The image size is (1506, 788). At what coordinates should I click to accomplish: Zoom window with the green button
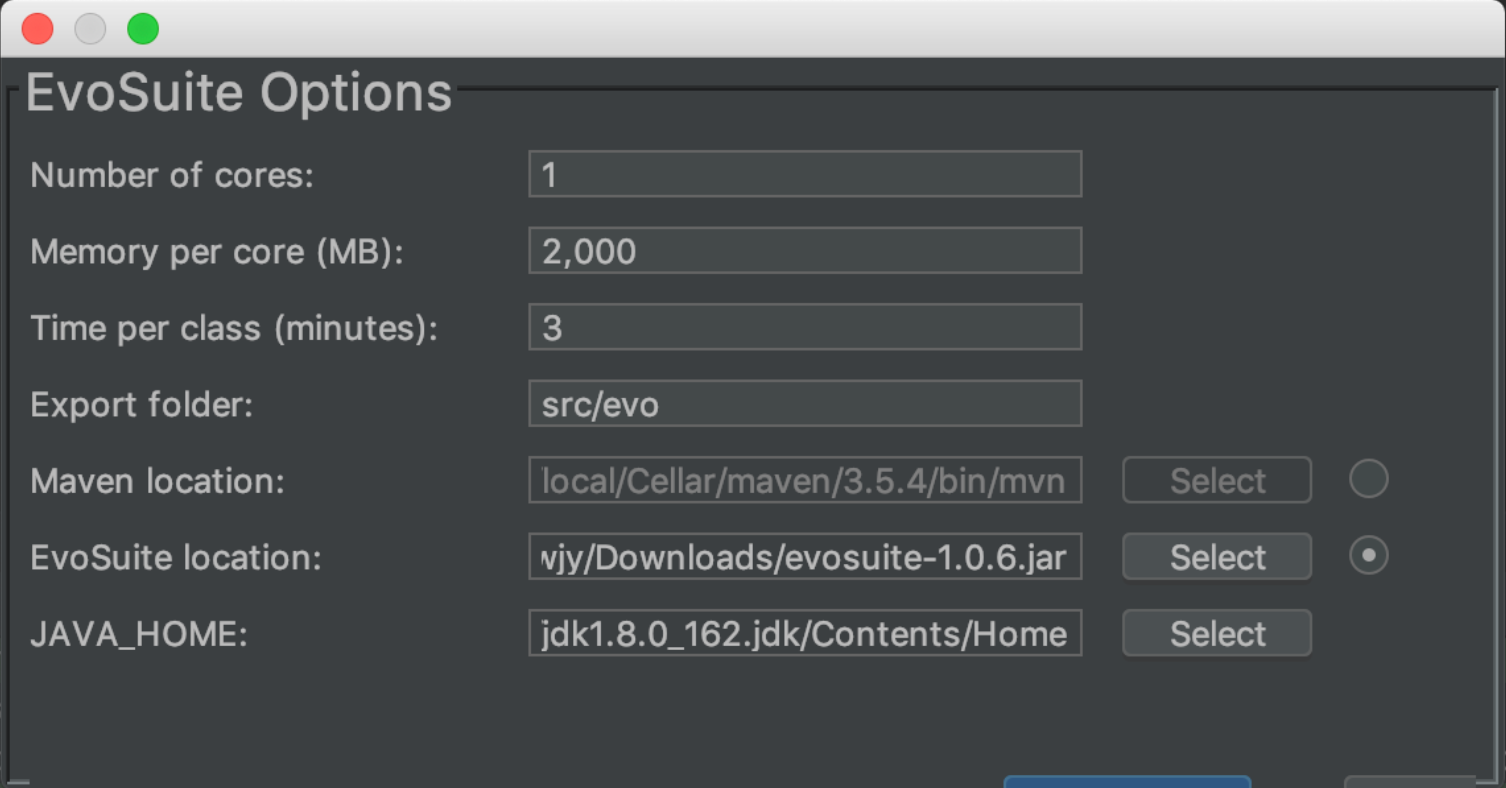pos(143,29)
